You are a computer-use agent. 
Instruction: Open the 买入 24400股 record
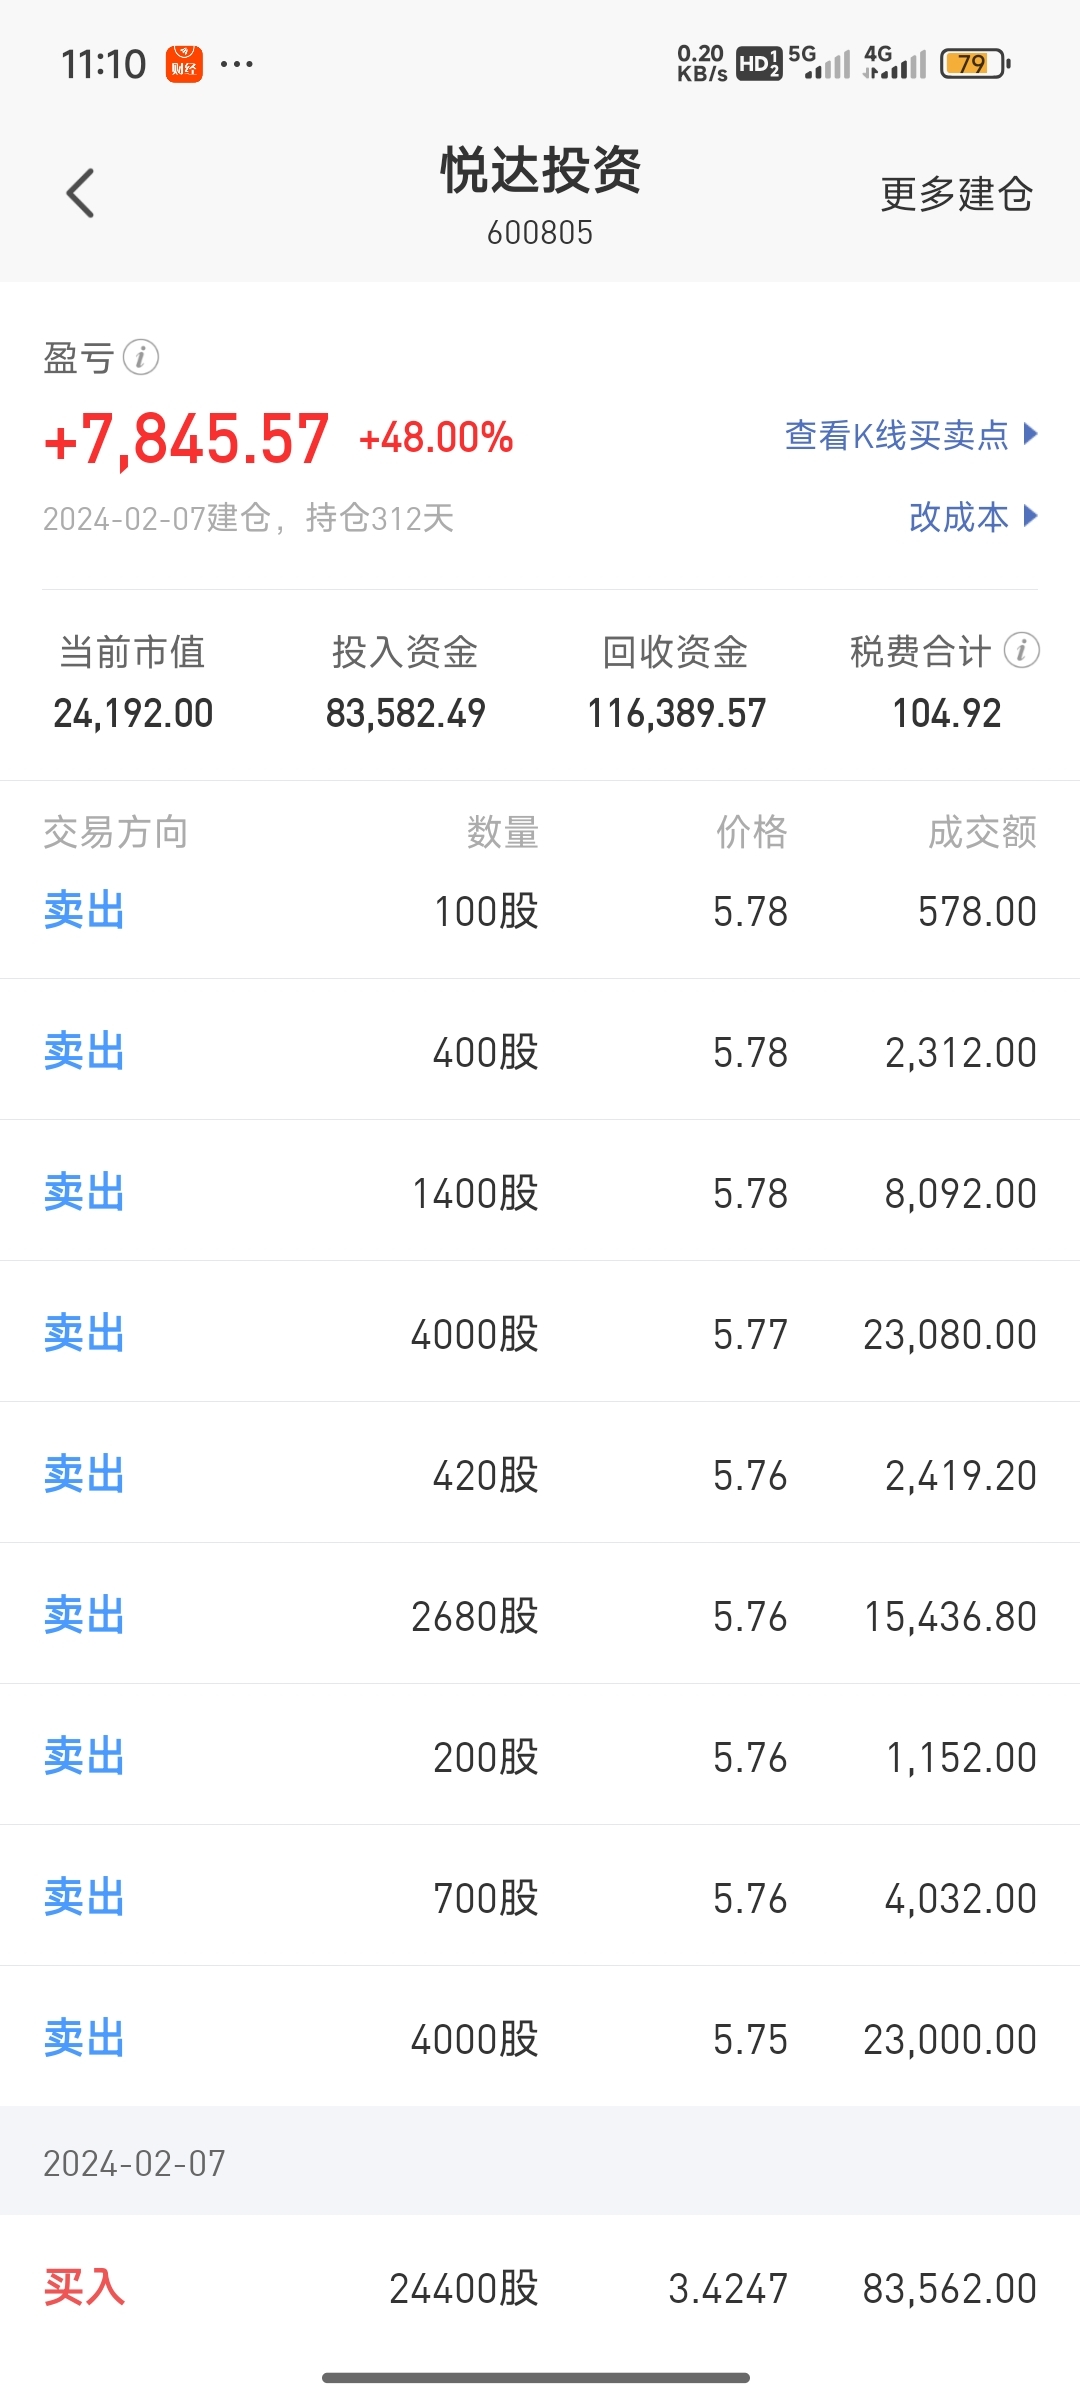(540, 2287)
